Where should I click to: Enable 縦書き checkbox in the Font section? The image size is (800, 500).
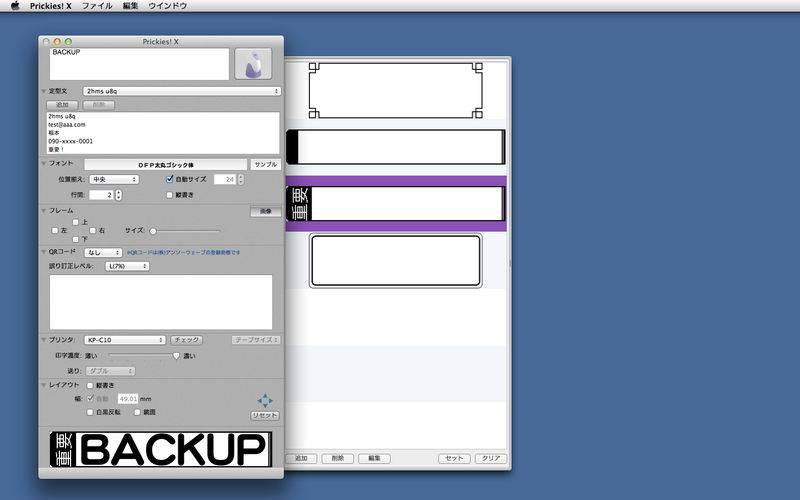pyautogui.click(x=169, y=195)
